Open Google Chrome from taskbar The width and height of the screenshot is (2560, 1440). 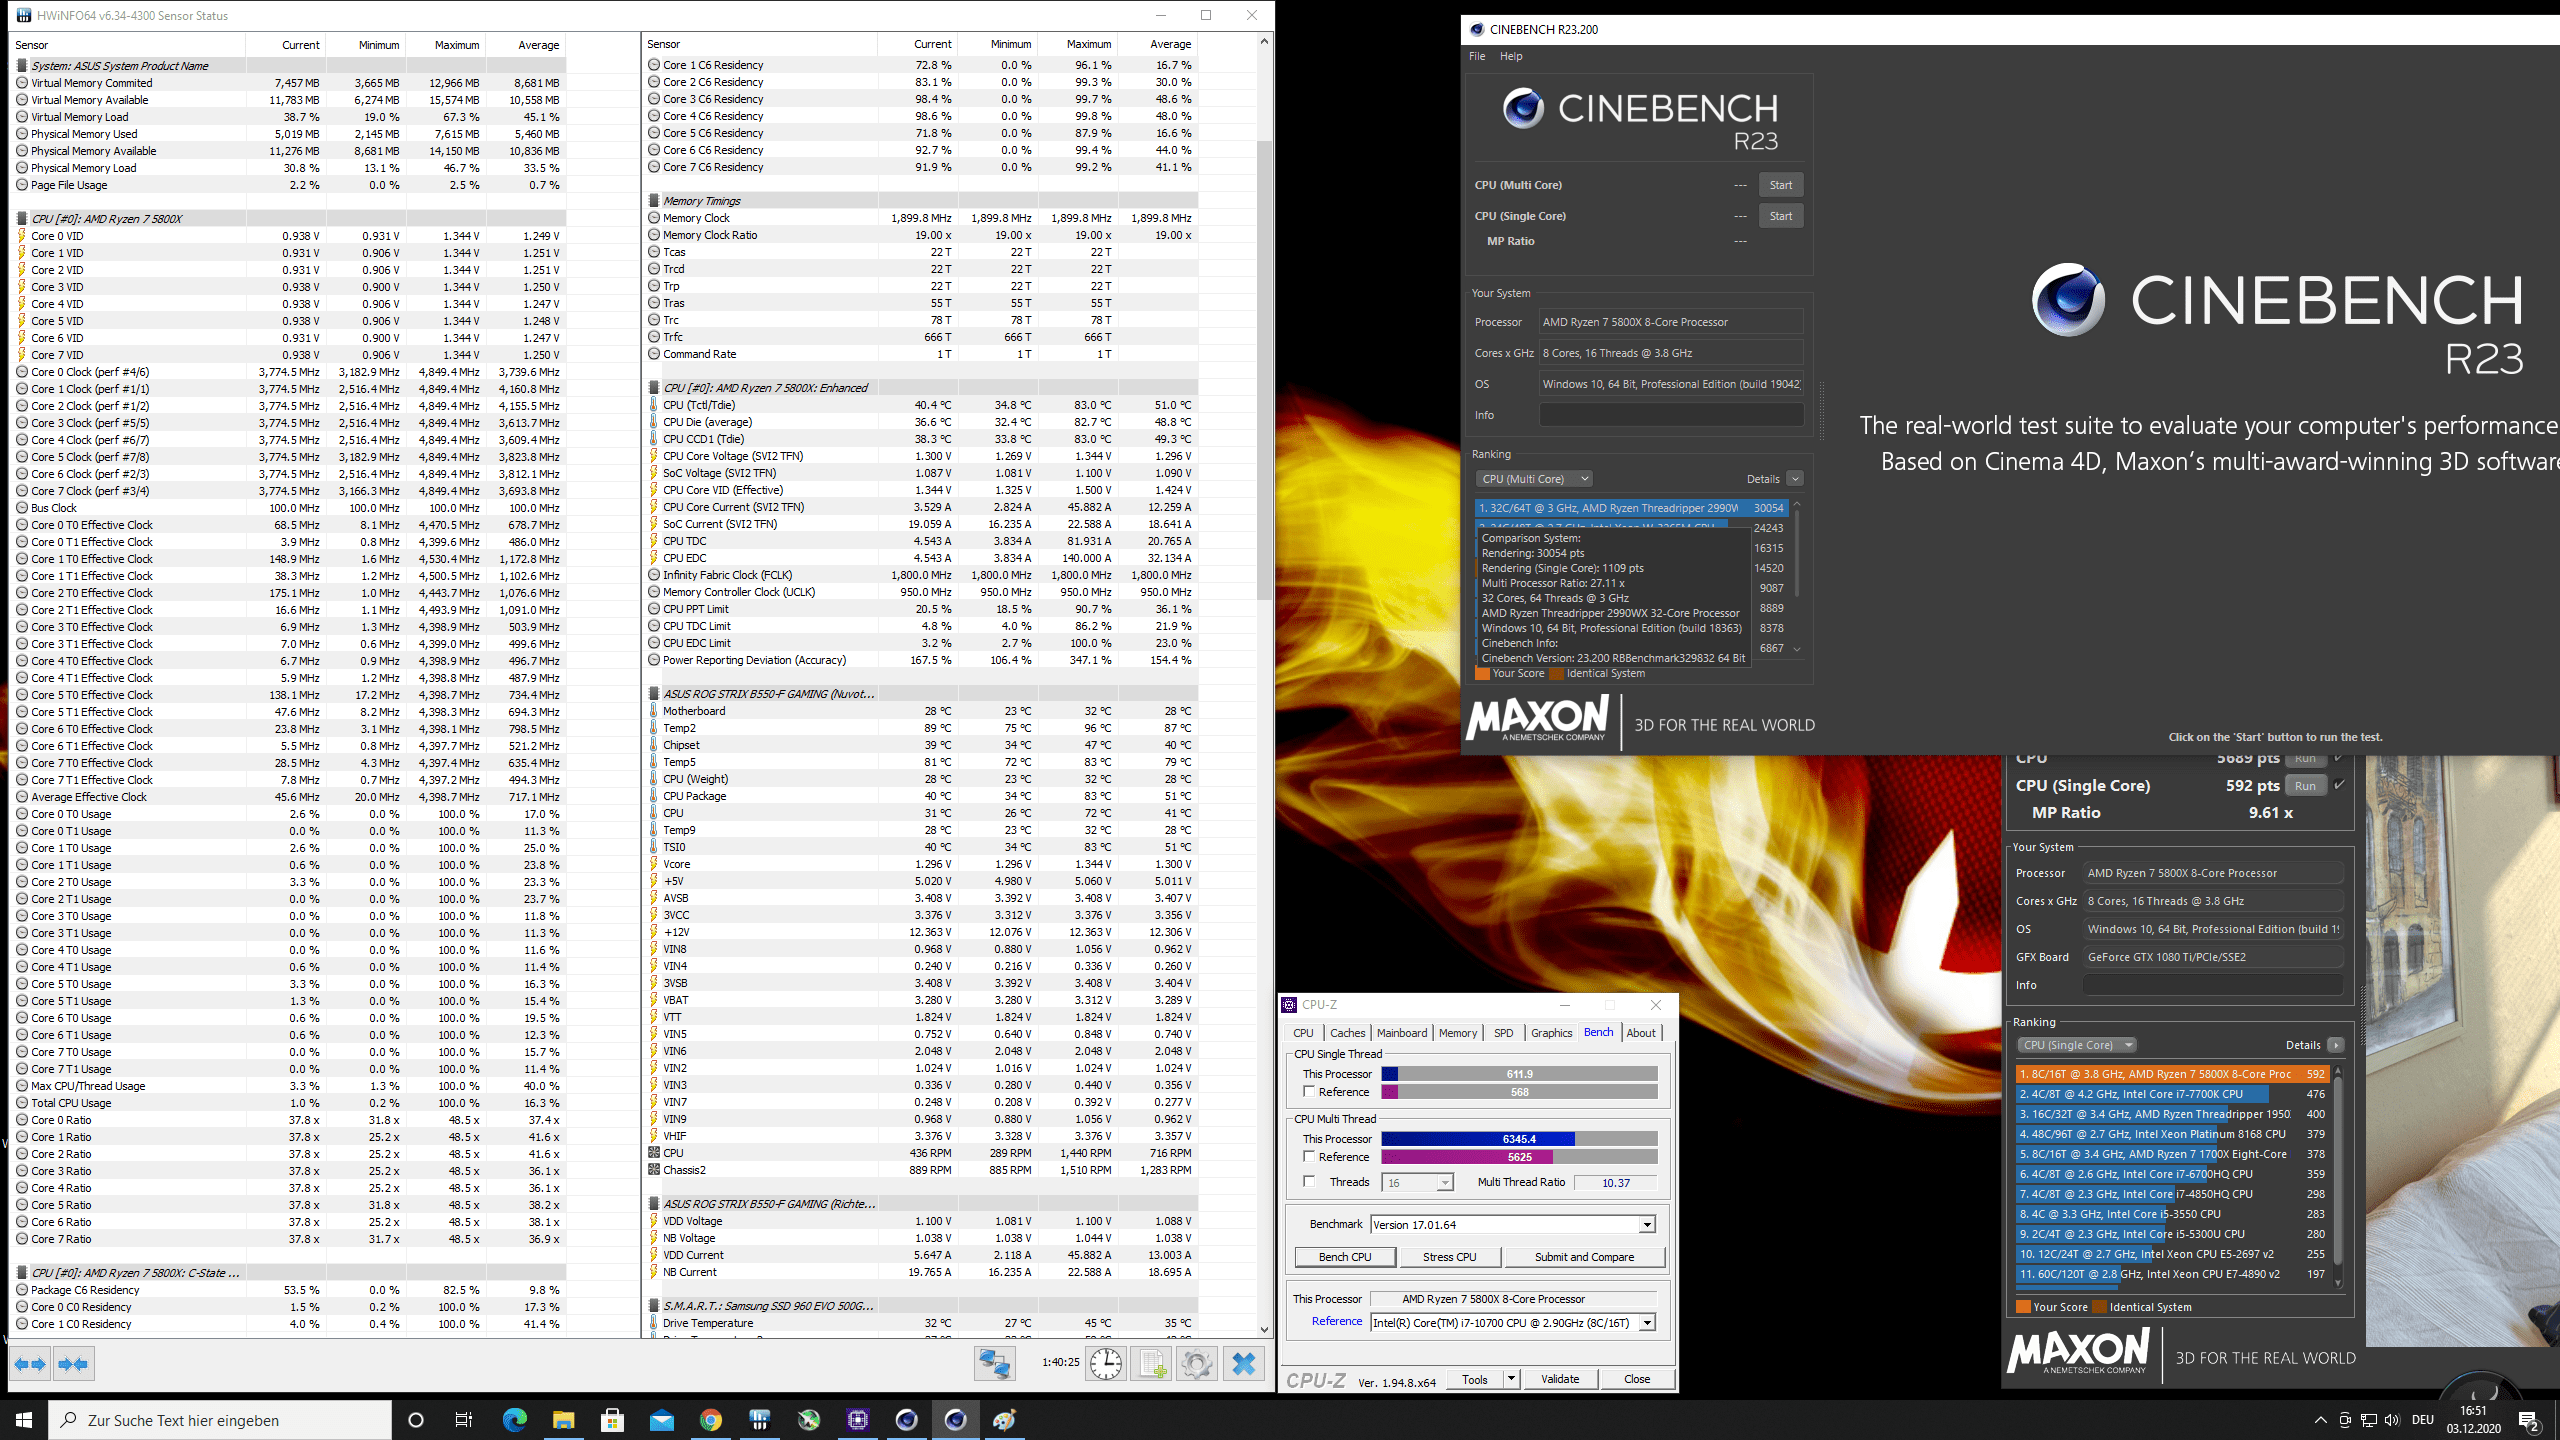(710, 1420)
